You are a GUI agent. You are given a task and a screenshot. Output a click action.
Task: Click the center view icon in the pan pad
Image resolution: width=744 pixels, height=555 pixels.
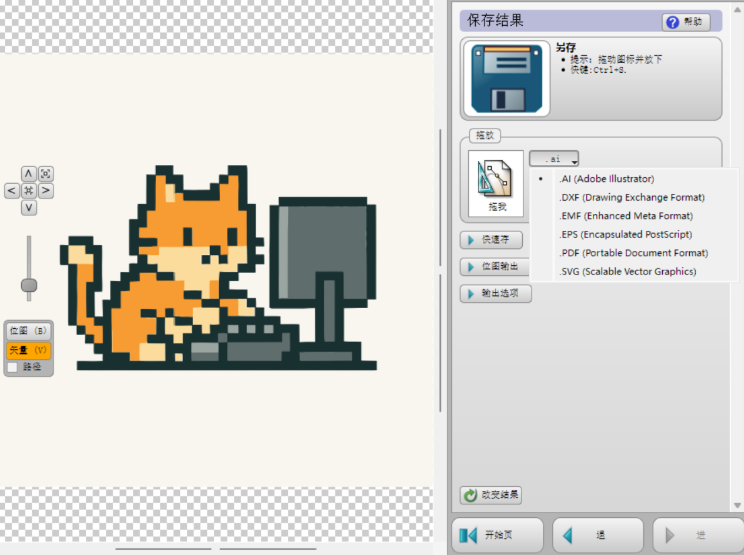point(28,191)
